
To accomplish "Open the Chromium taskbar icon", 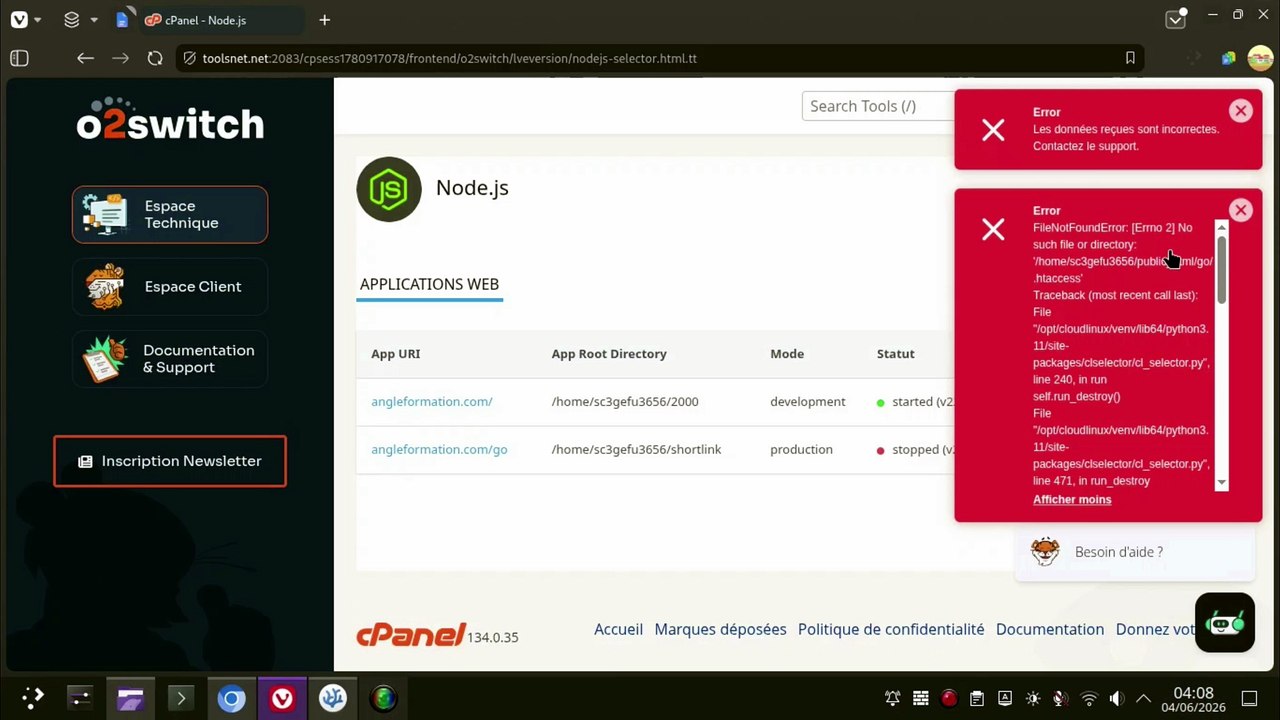I will (x=231, y=698).
